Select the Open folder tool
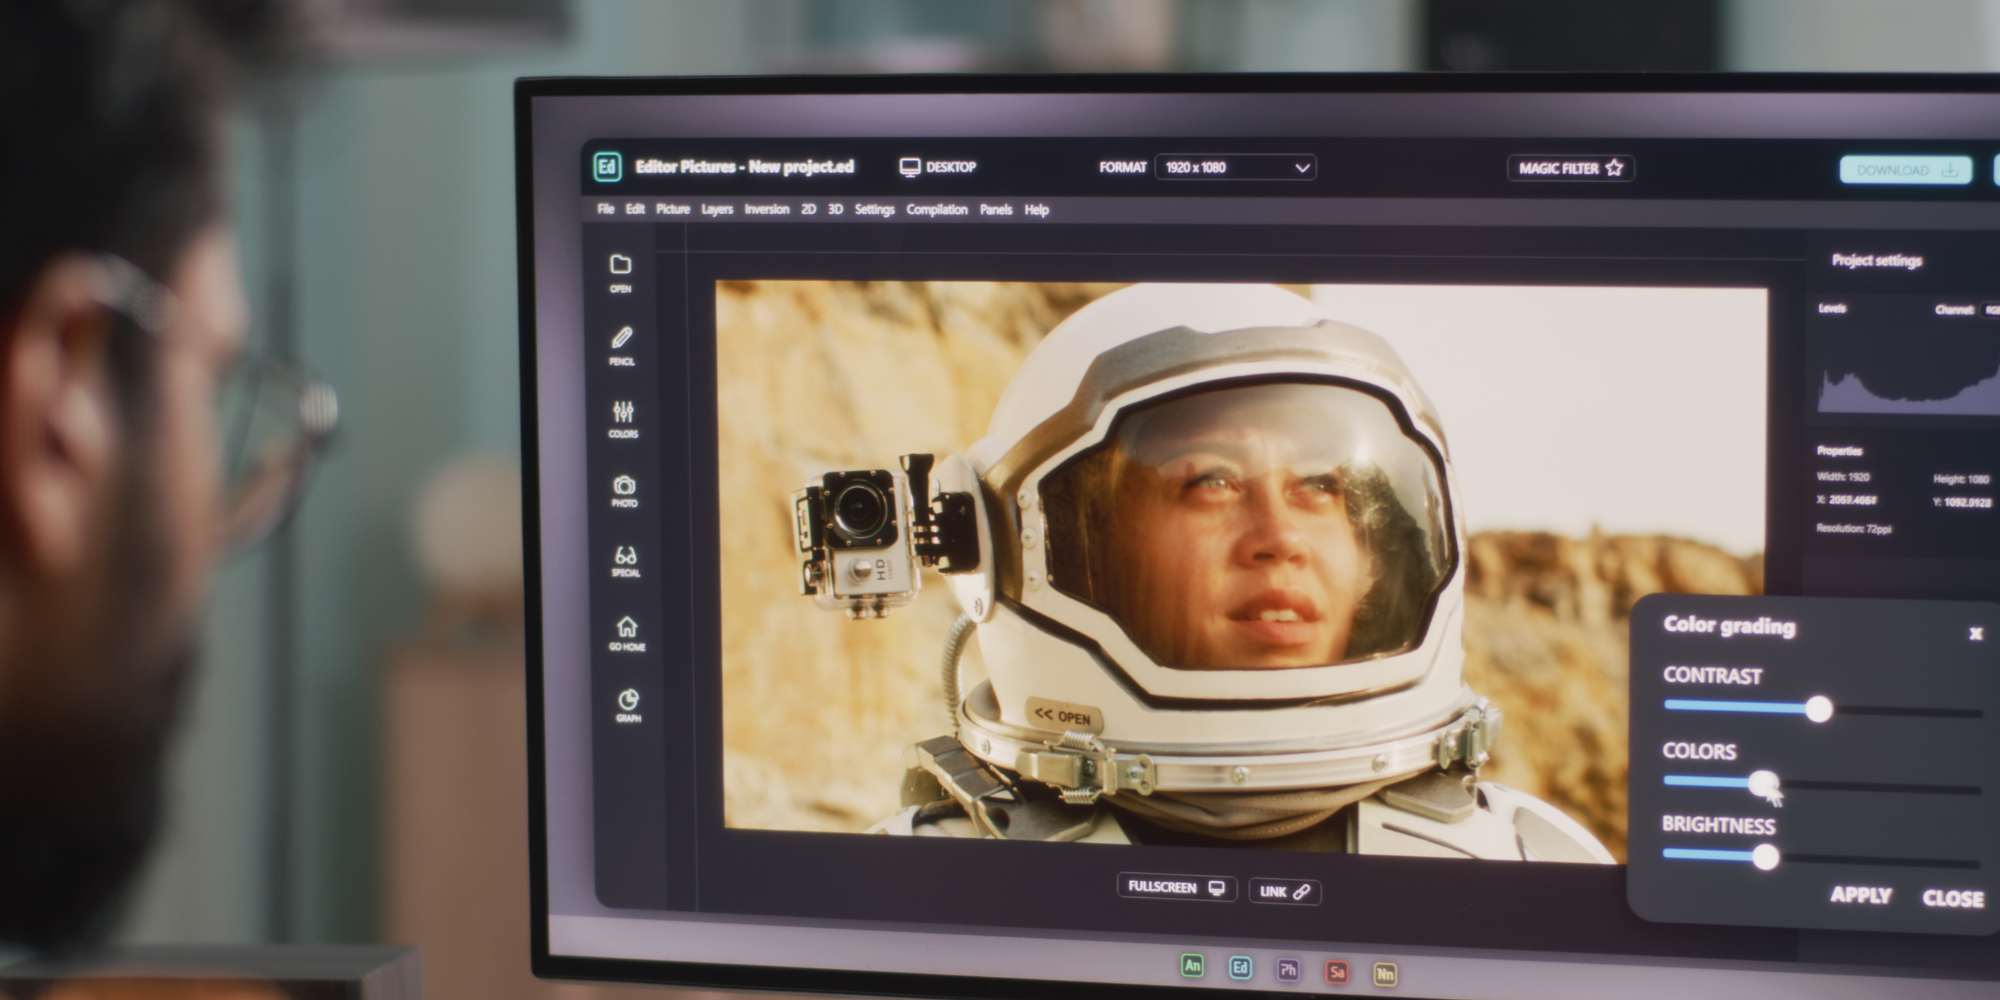2000x1000 pixels. [x=621, y=272]
